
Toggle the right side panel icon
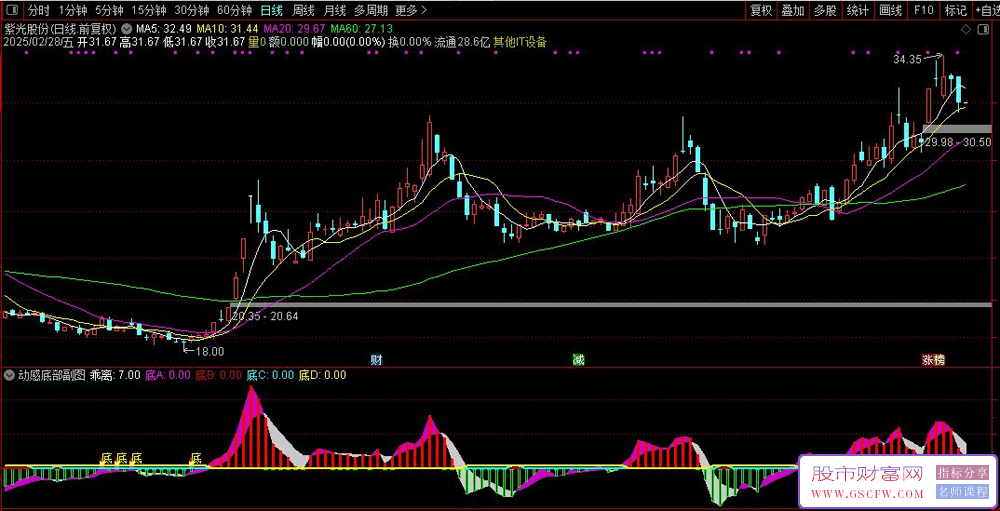pyautogui.click(x=981, y=31)
